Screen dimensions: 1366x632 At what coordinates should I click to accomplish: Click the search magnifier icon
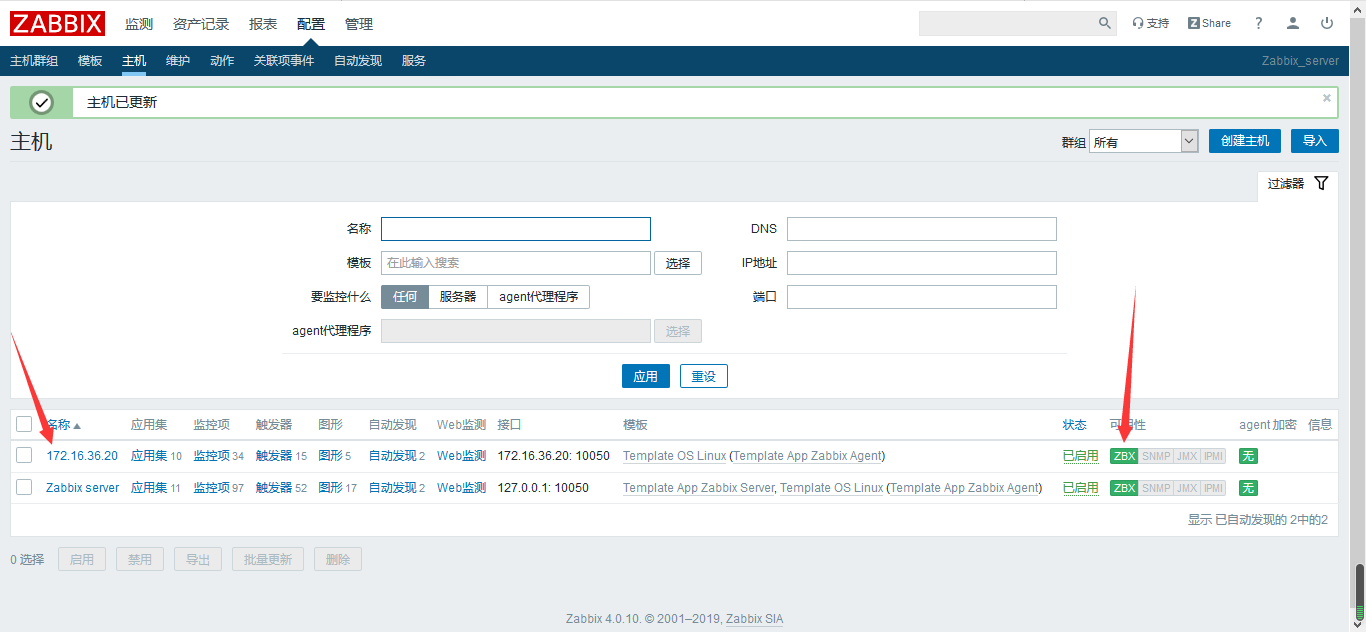coord(1104,23)
